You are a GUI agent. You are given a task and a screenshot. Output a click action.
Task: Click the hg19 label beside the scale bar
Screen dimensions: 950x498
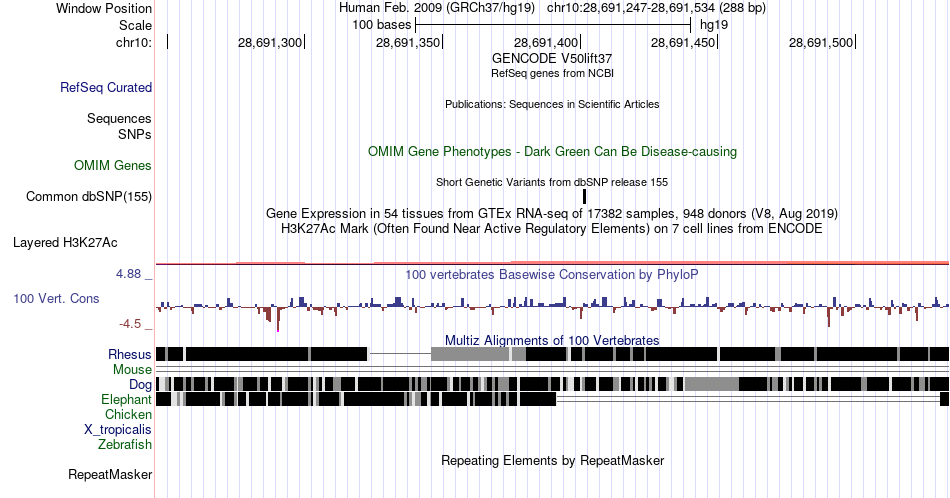click(714, 25)
